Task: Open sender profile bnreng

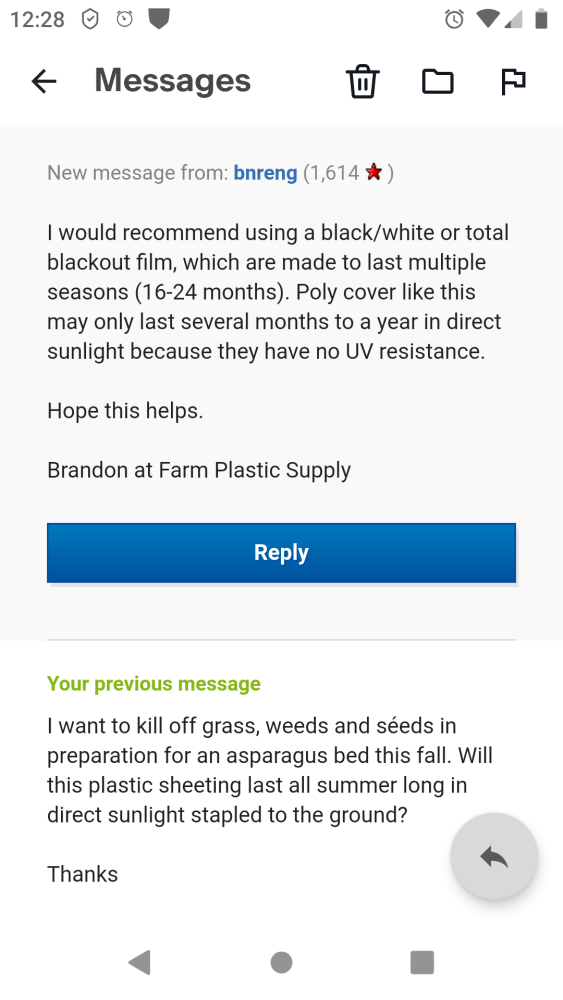Action: 265,173
